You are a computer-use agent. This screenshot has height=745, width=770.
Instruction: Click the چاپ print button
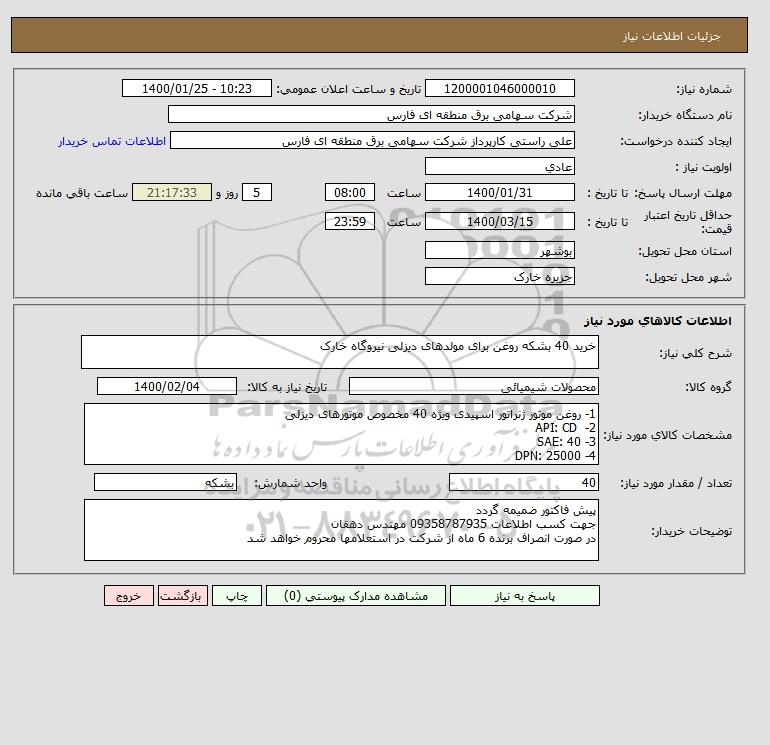(237, 596)
